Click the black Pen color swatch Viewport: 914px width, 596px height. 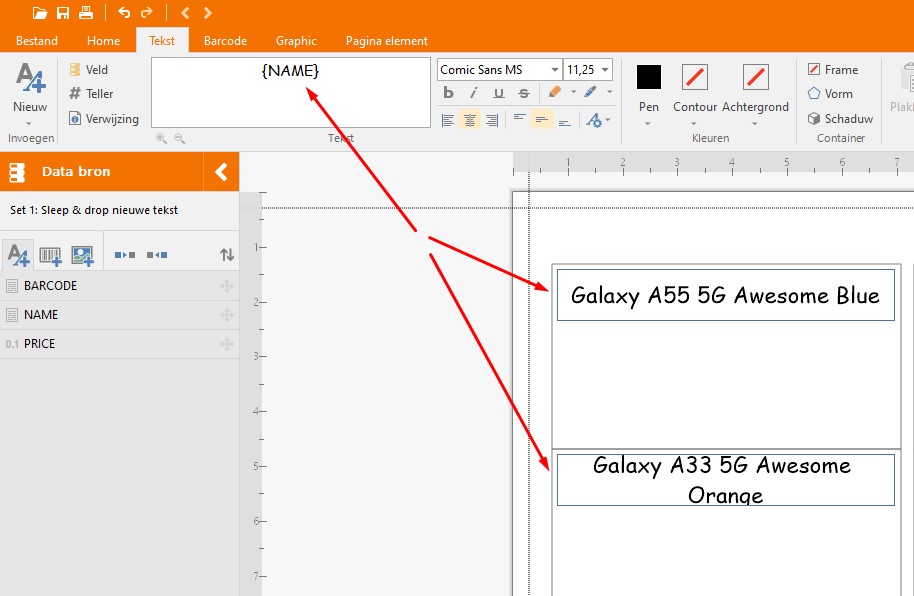649,77
